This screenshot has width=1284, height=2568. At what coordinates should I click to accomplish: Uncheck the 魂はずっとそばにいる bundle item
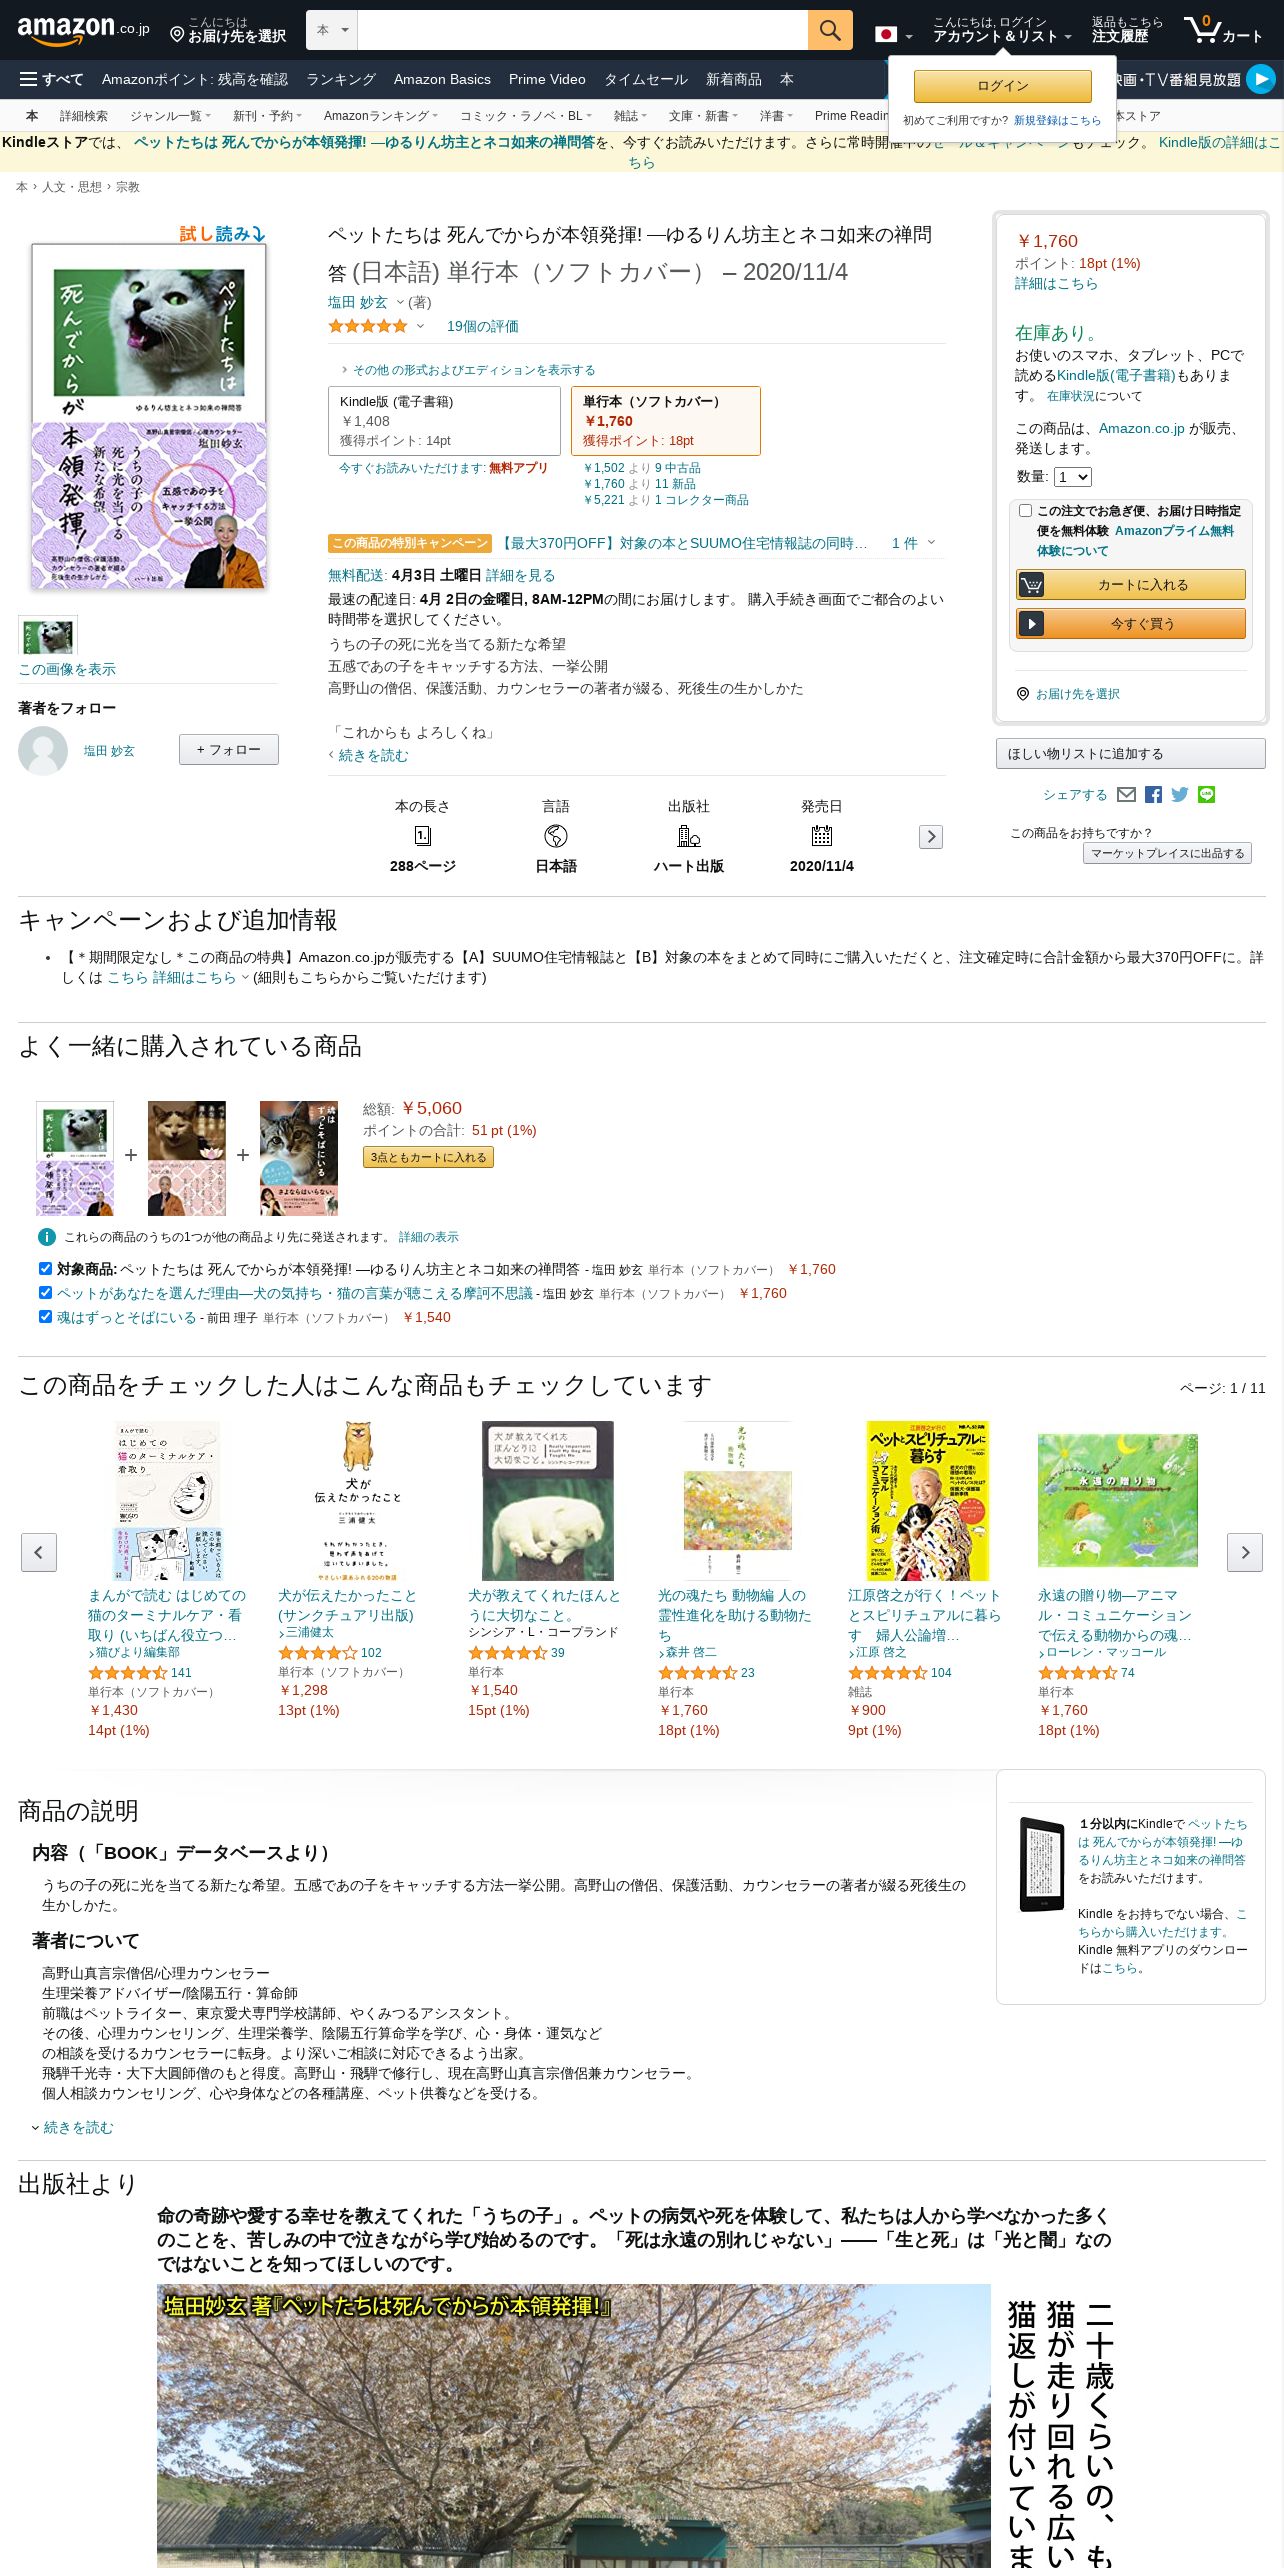[45, 1317]
